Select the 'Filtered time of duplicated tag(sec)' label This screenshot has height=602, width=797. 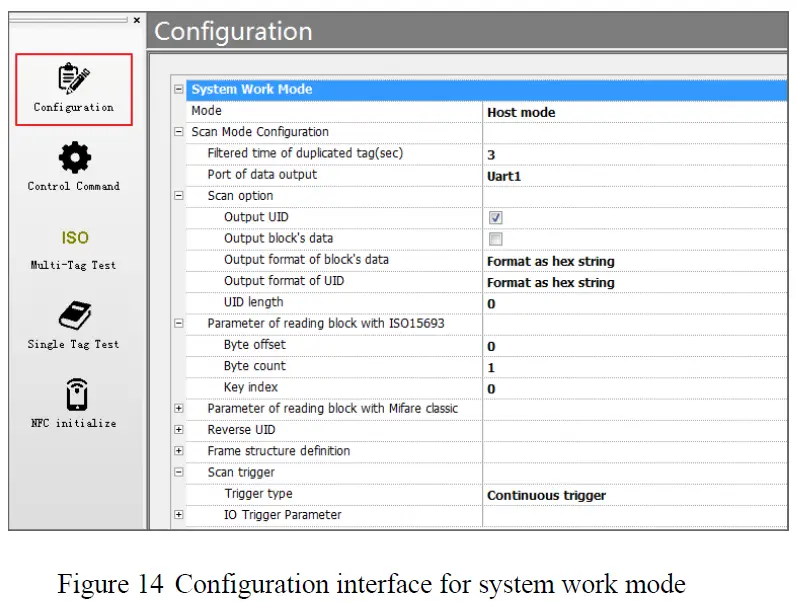point(305,153)
